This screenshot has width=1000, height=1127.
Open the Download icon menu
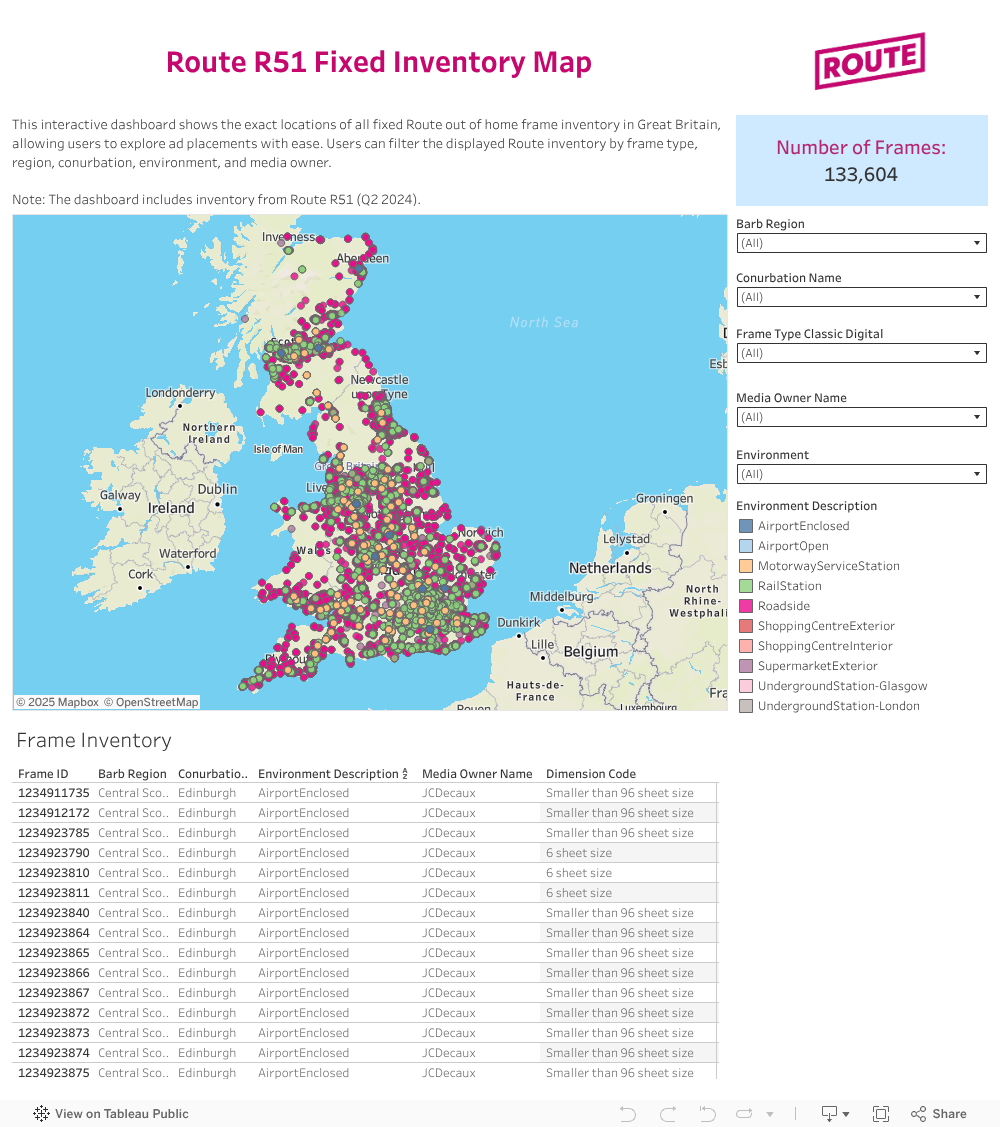pos(834,1114)
